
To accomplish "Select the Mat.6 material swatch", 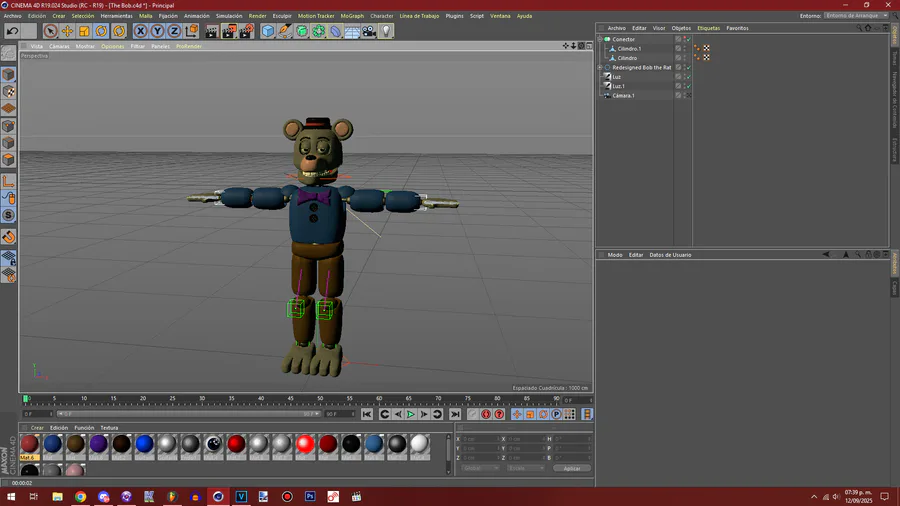I will pos(29,447).
